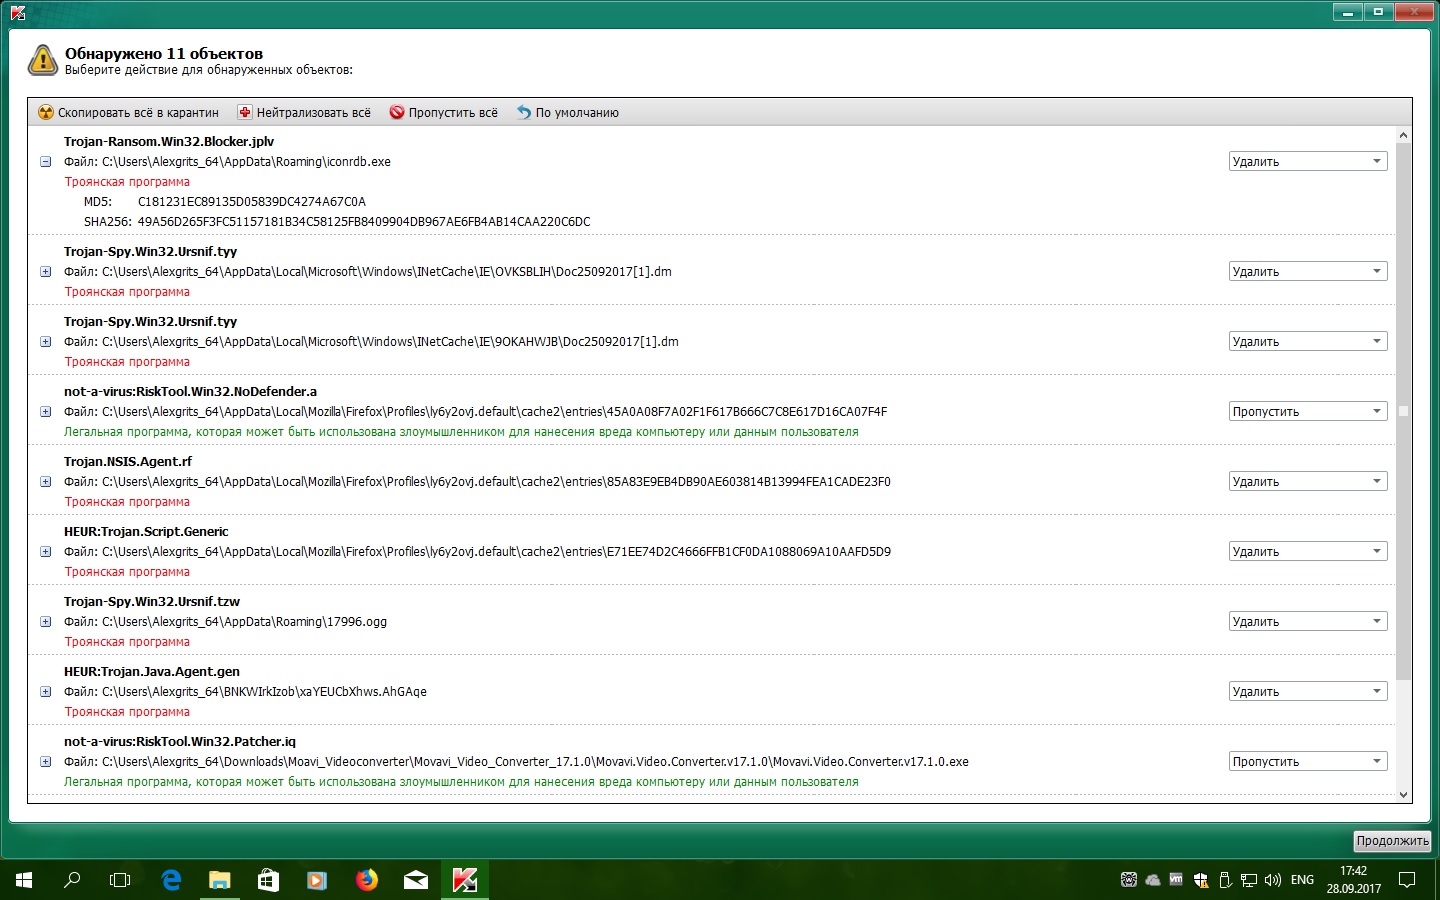Expand RiskTool.Win32.NoDefender.a details

pos(45,411)
